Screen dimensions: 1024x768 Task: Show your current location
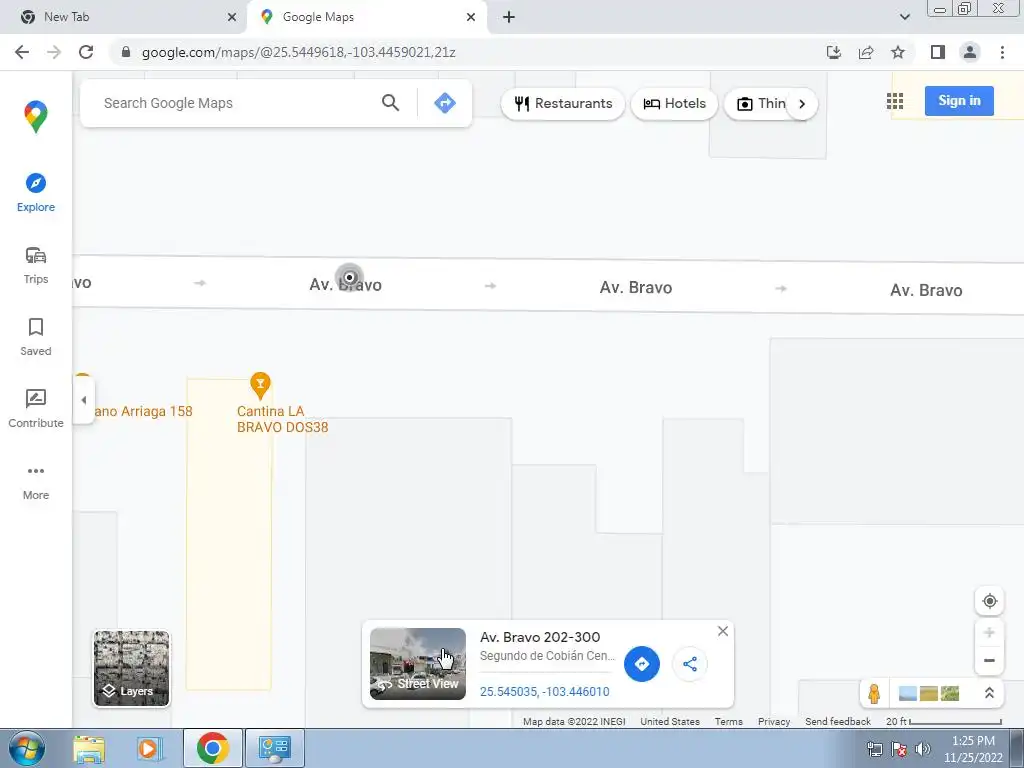point(989,601)
